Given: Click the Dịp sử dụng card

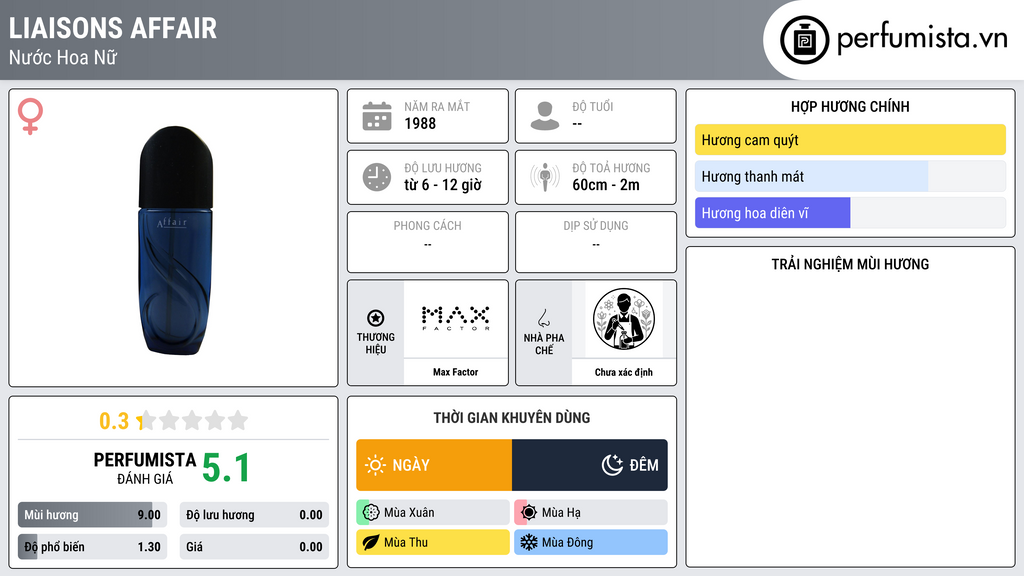Looking at the screenshot, I should click(x=596, y=242).
